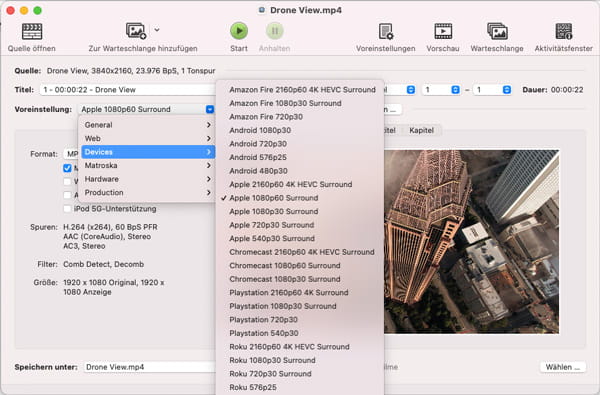Toggle the checked checkbox under Format
The width and height of the screenshot is (600, 395).
click(67, 168)
